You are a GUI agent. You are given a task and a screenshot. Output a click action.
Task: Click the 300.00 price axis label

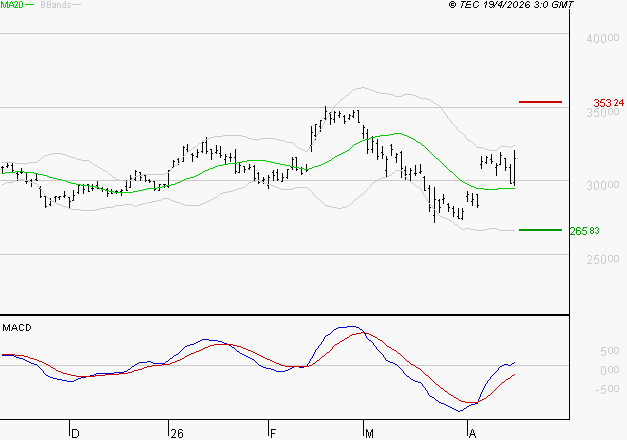[603, 186]
